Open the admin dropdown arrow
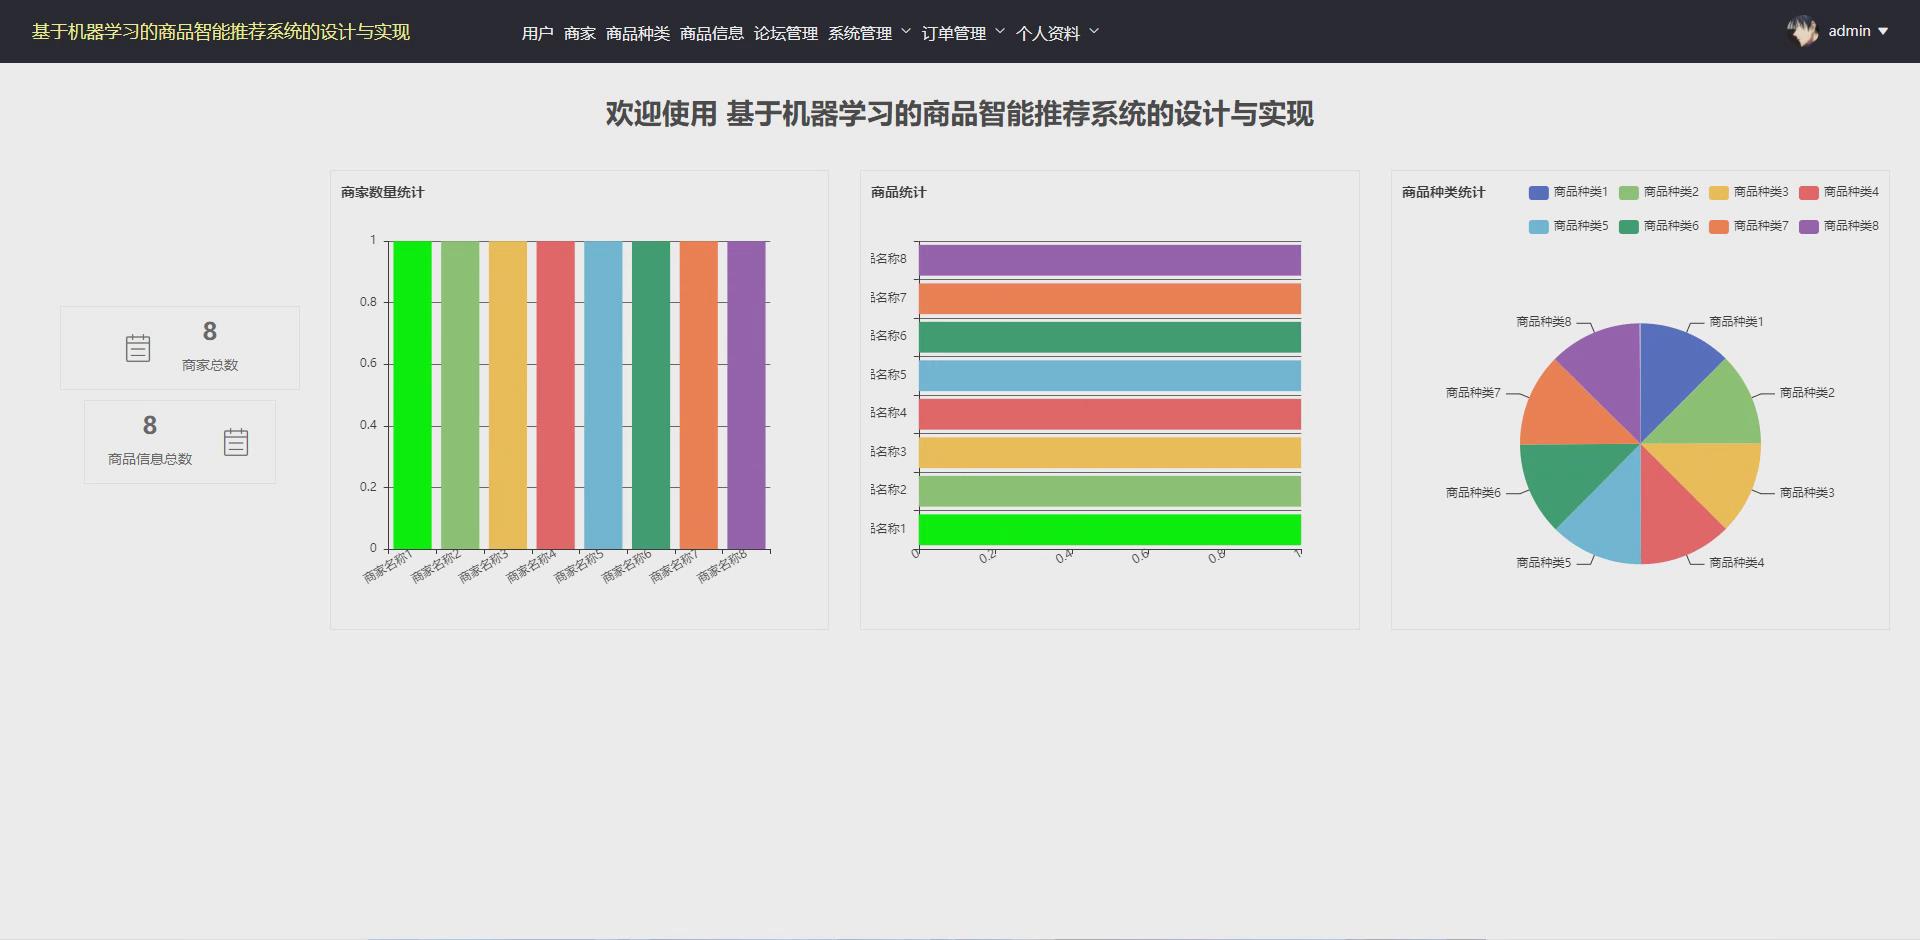The width and height of the screenshot is (1920, 940). point(1883,31)
